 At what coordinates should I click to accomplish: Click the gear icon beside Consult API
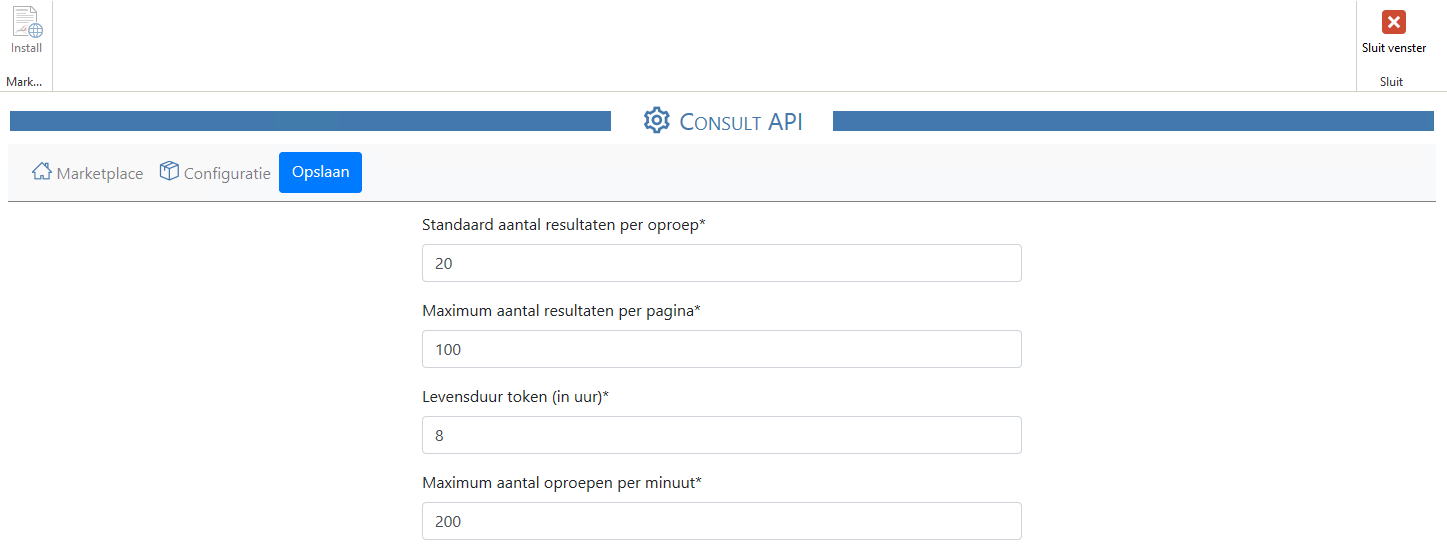pos(656,121)
